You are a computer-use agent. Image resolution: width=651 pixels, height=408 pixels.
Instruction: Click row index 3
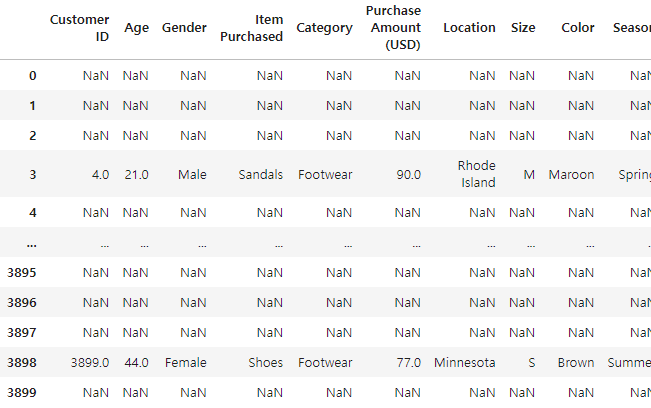(x=33, y=174)
